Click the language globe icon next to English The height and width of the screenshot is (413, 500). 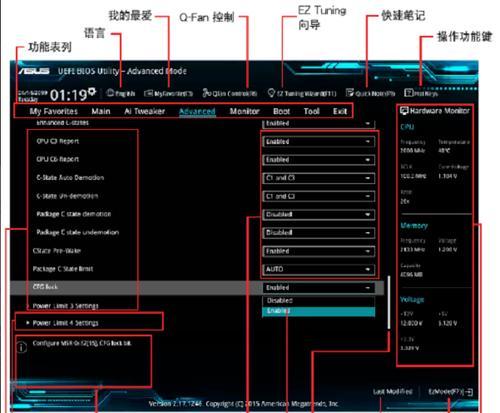(110, 93)
